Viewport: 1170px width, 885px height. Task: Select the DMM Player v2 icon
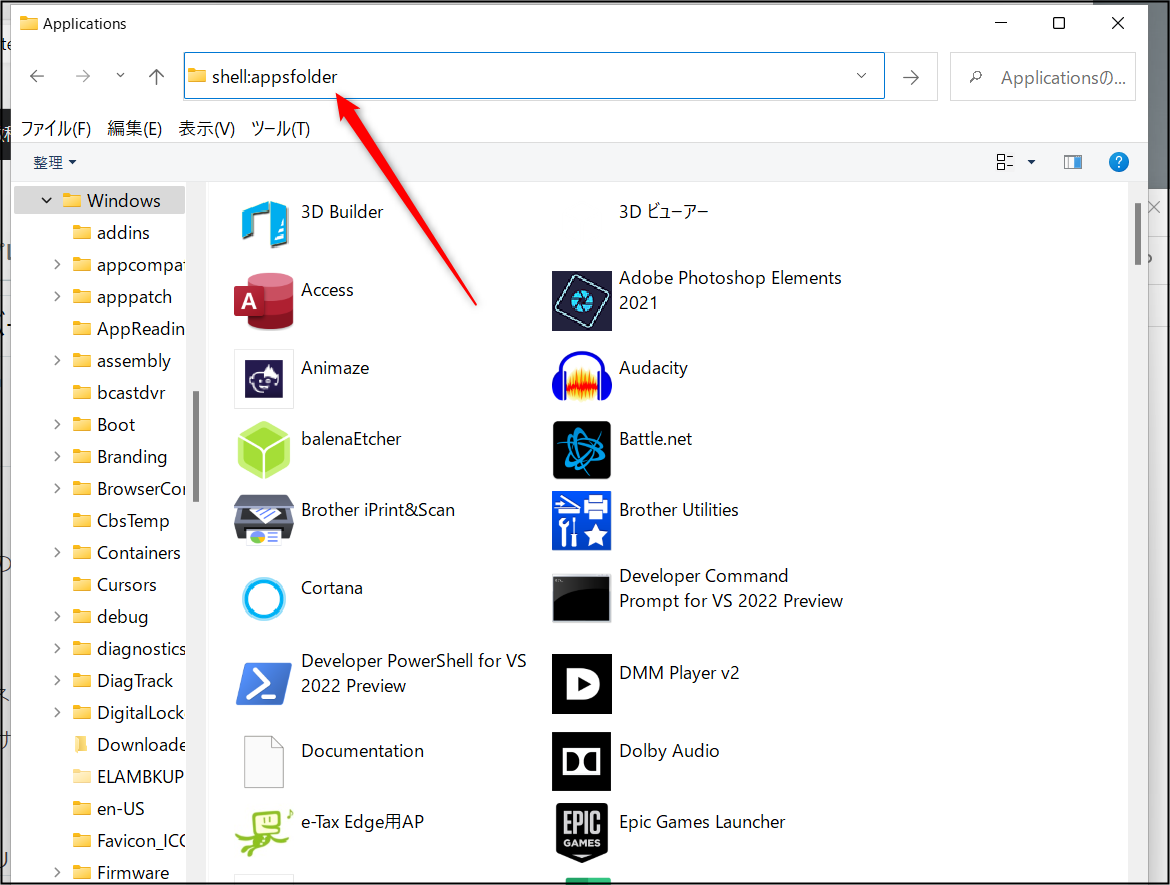[x=582, y=684]
